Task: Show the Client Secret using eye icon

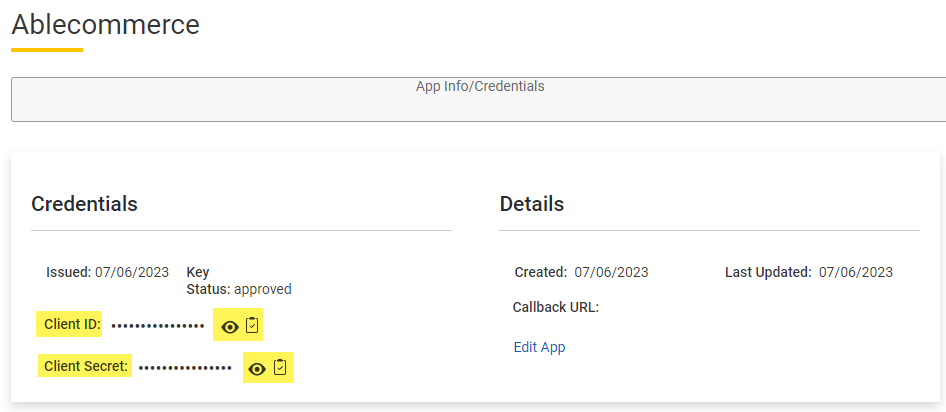Action: click(x=258, y=369)
